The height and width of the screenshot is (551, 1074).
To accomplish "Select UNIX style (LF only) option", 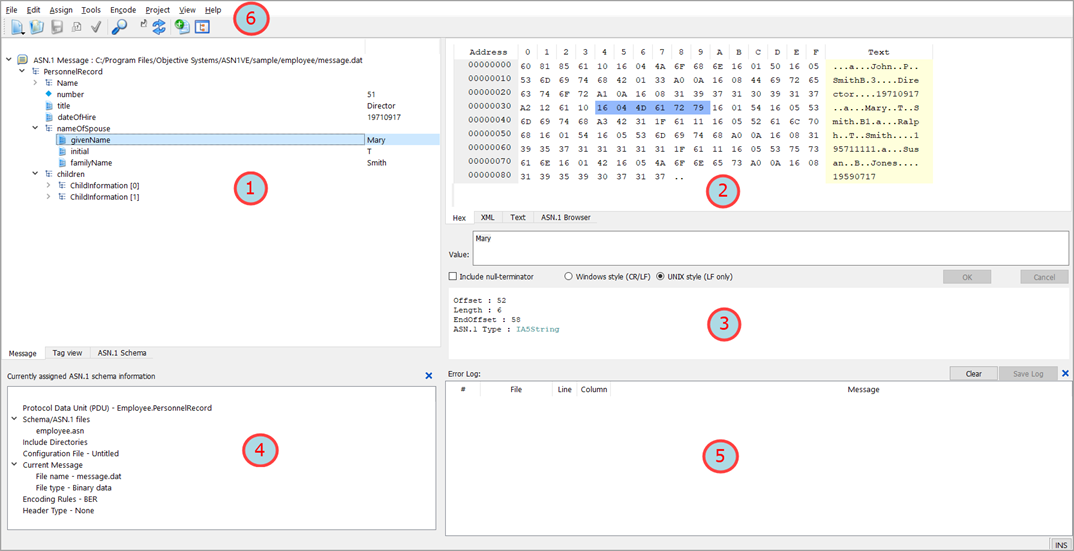I will click(x=660, y=276).
